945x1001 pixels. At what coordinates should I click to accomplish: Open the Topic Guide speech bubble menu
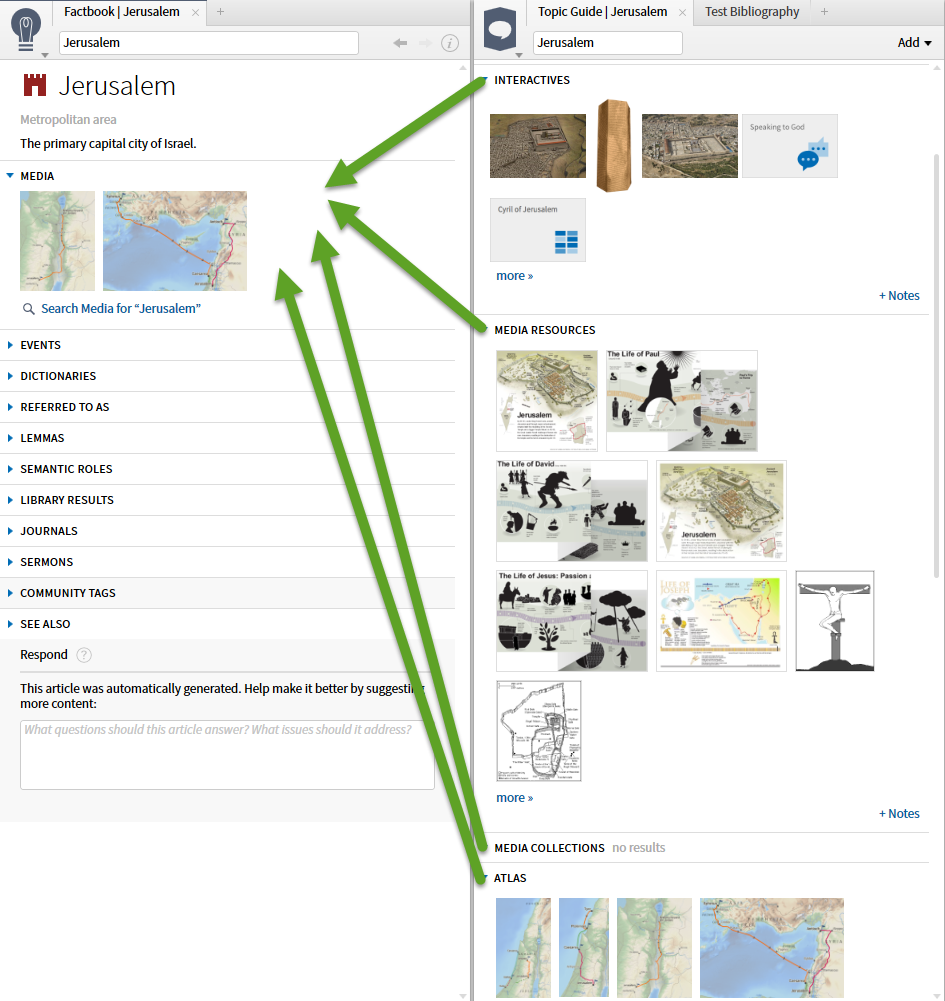coord(500,29)
